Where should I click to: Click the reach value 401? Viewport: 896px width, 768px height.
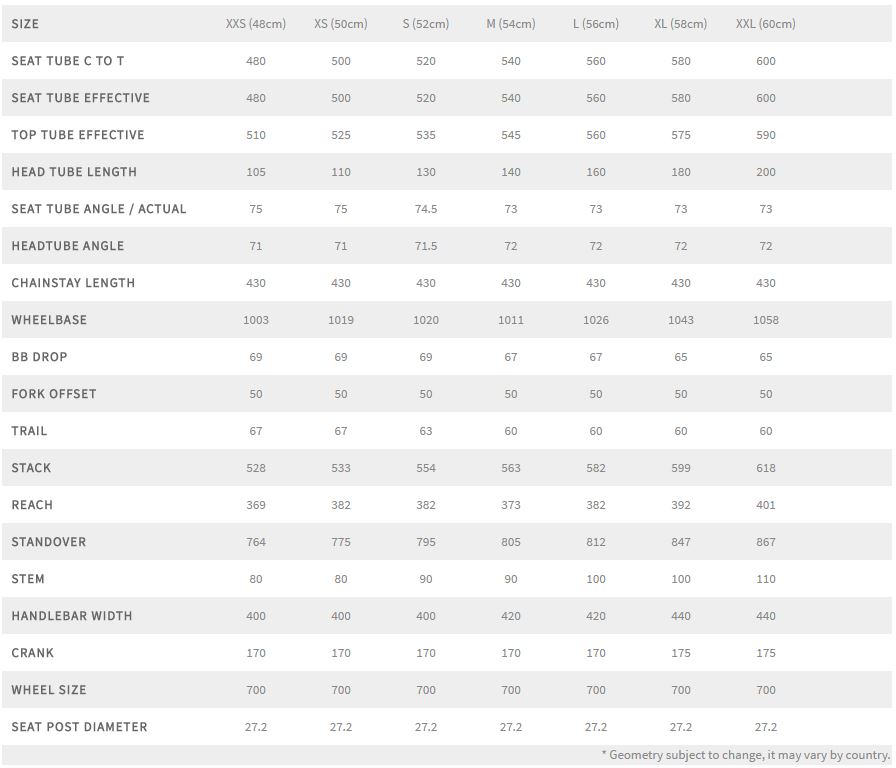point(766,505)
